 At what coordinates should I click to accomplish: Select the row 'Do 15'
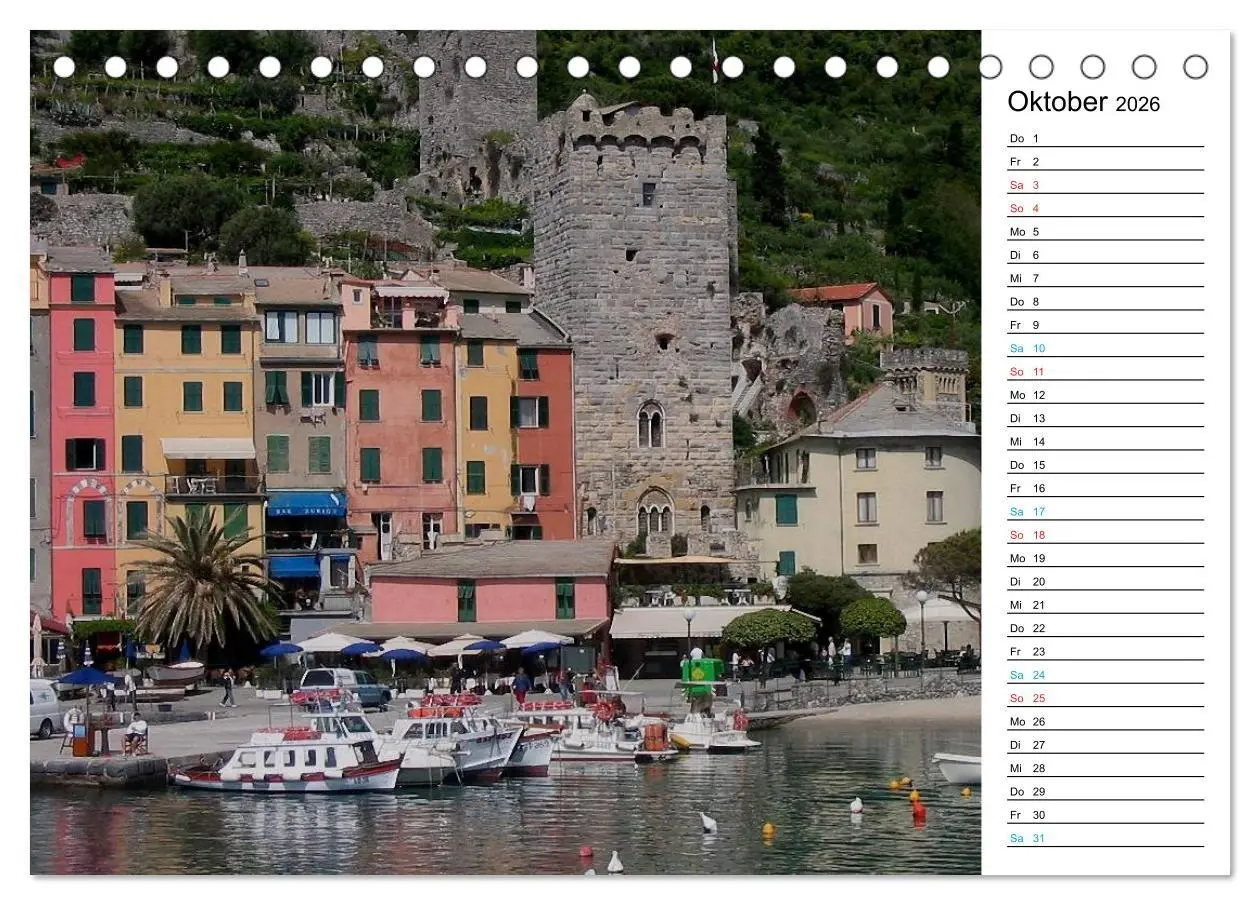[x=1105, y=464]
